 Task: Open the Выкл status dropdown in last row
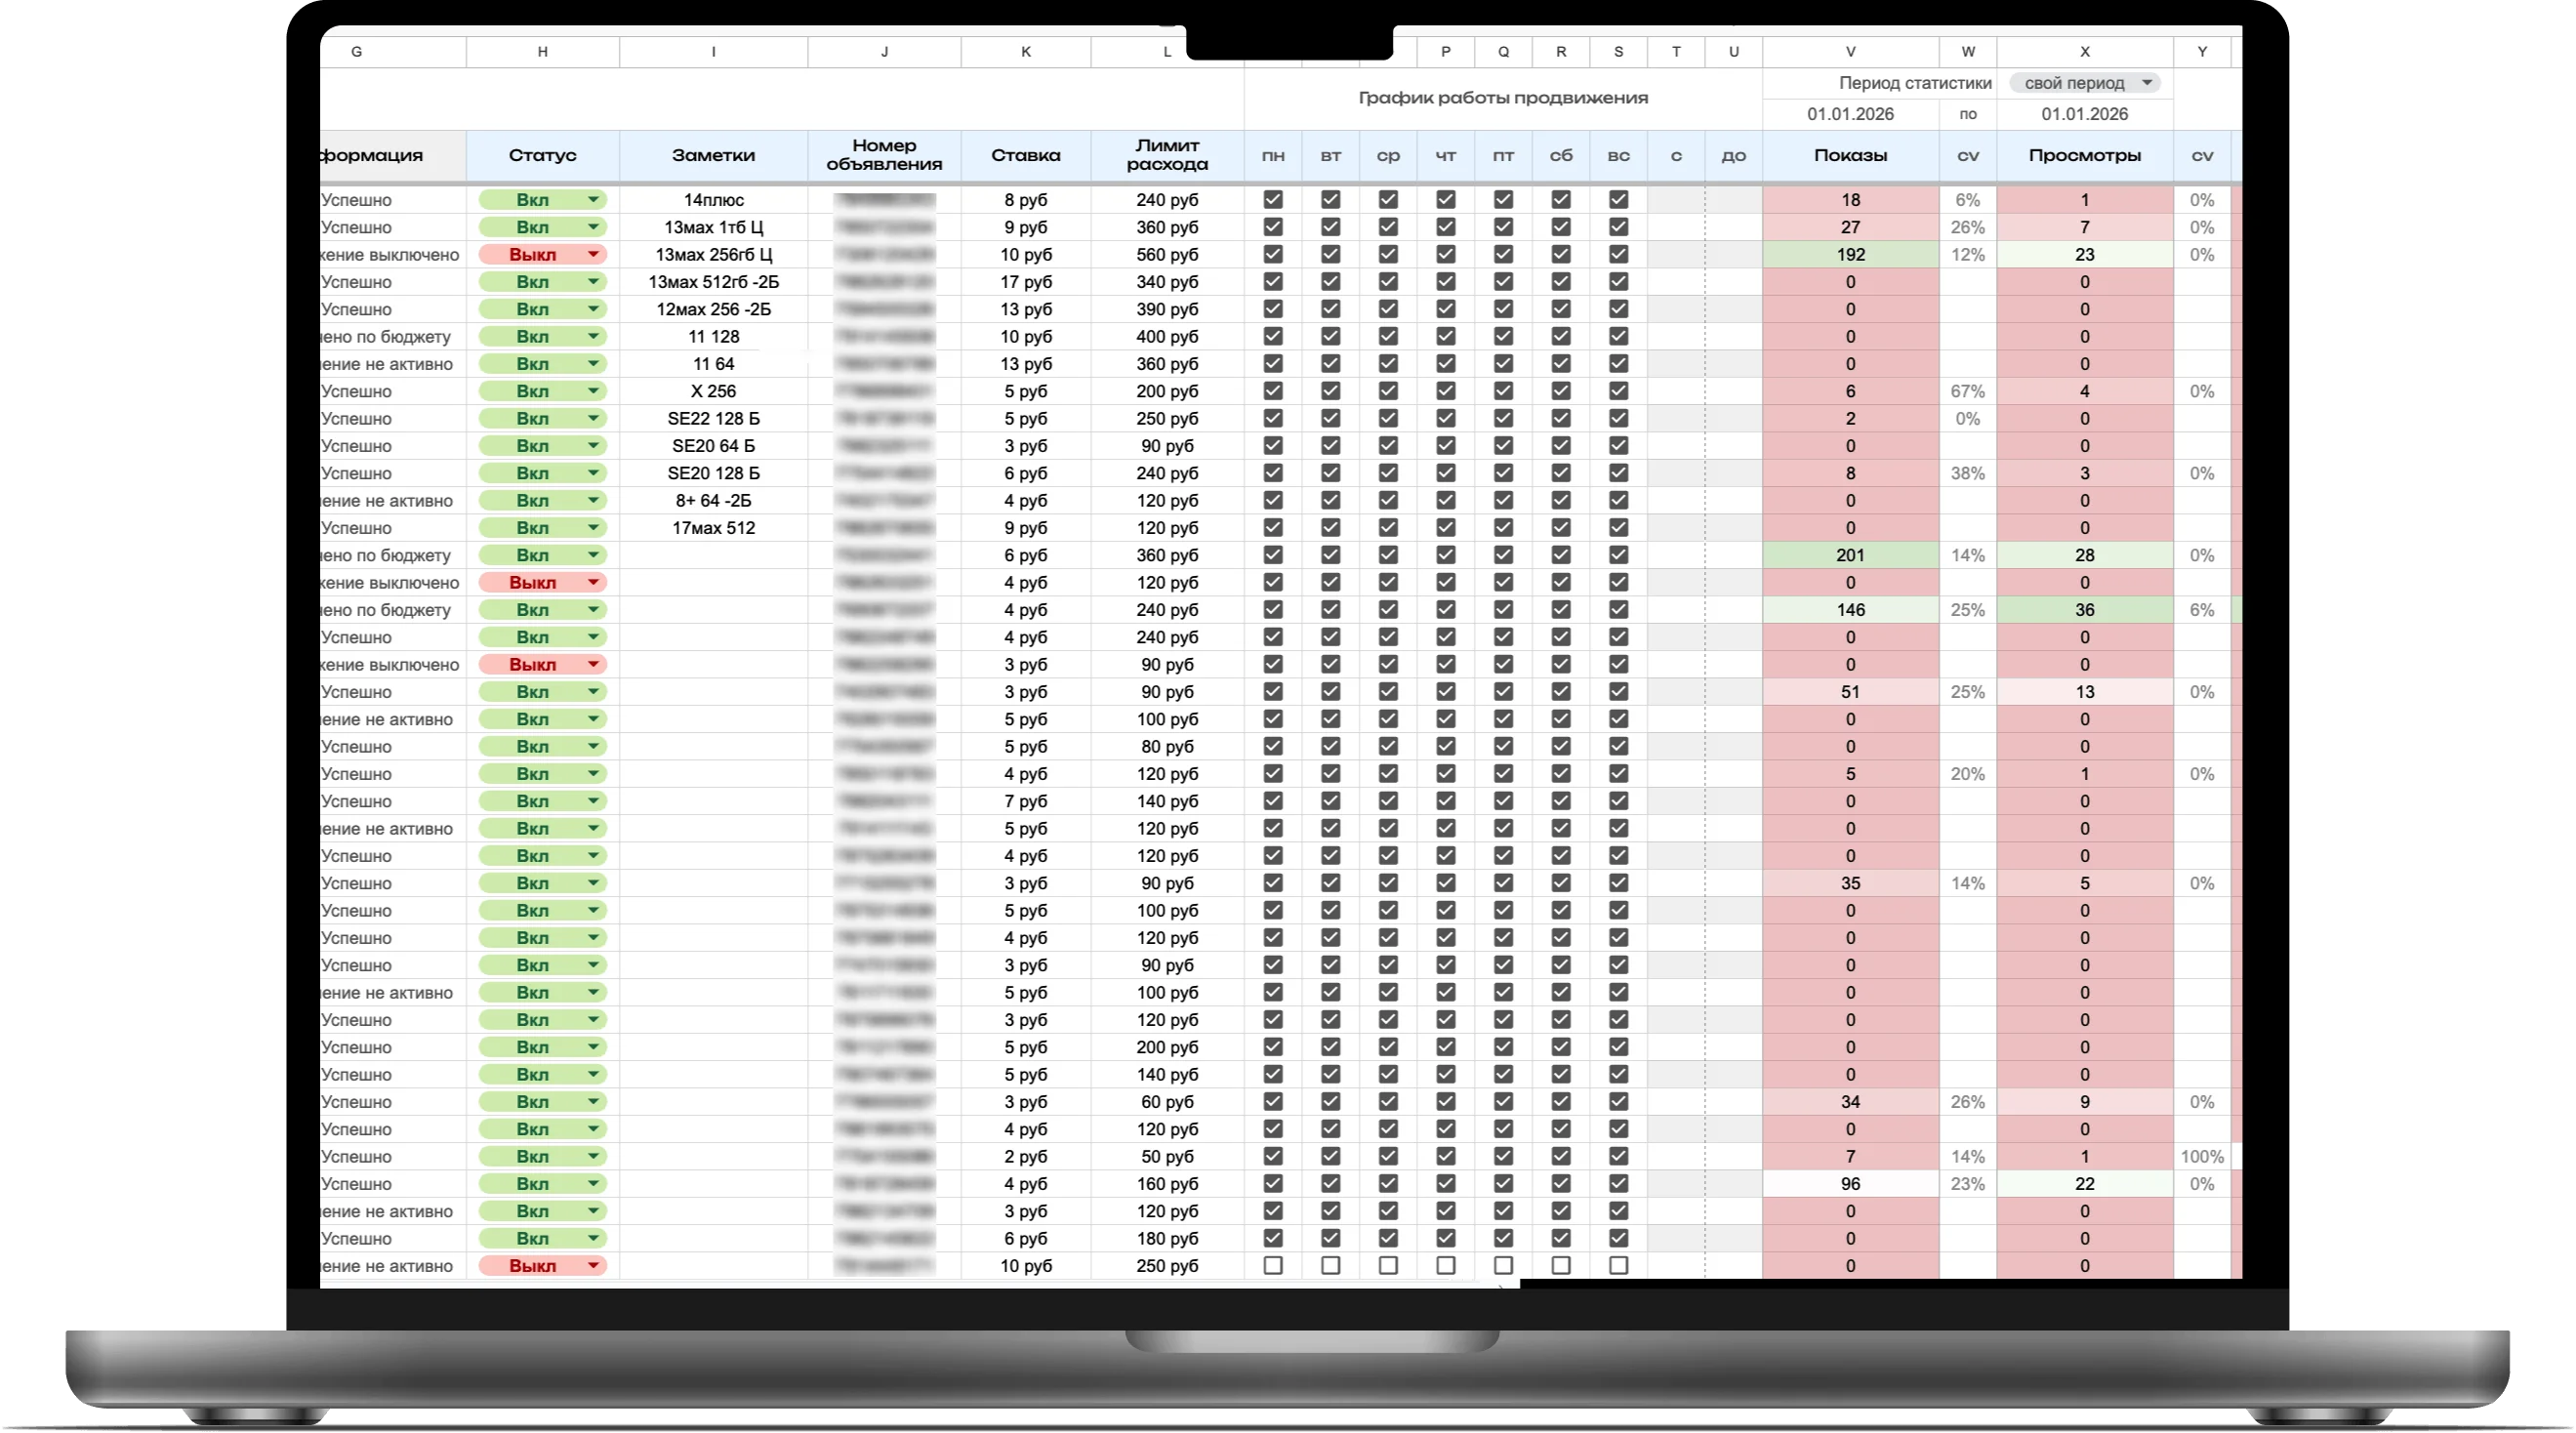(x=593, y=1266)
